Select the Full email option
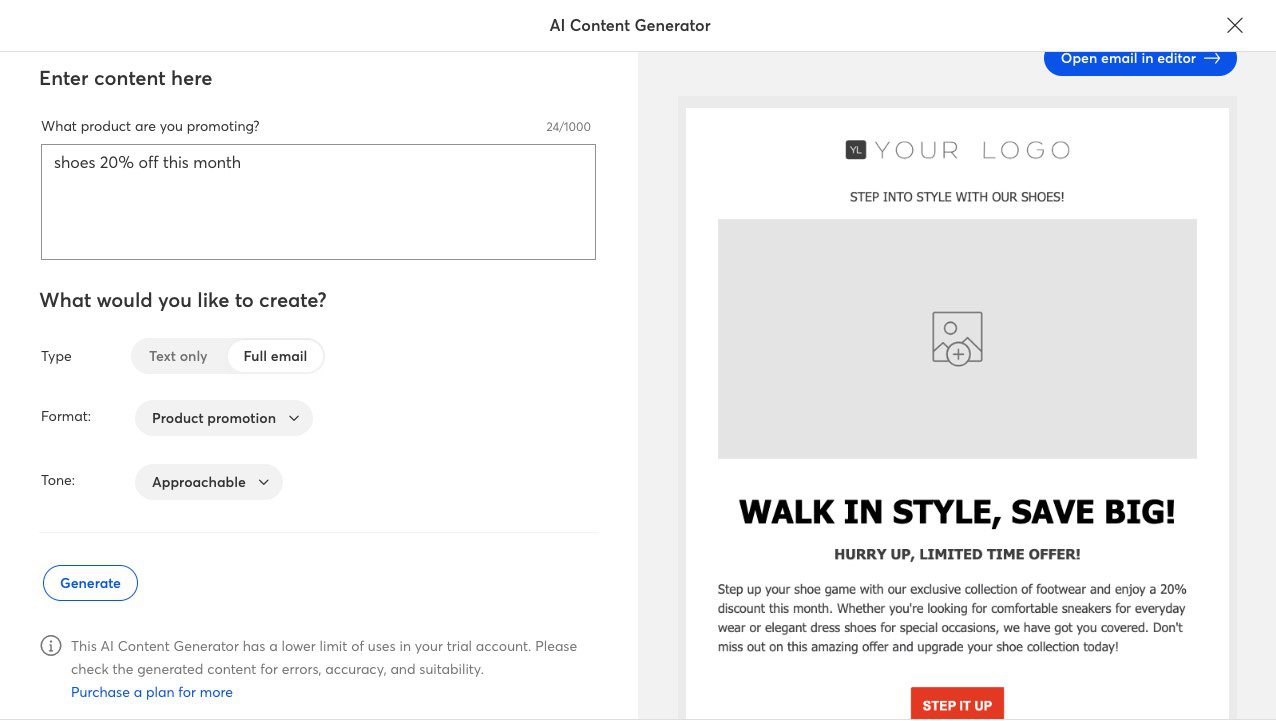This screenshot has width=1276, height=721. tap(275, 356)
